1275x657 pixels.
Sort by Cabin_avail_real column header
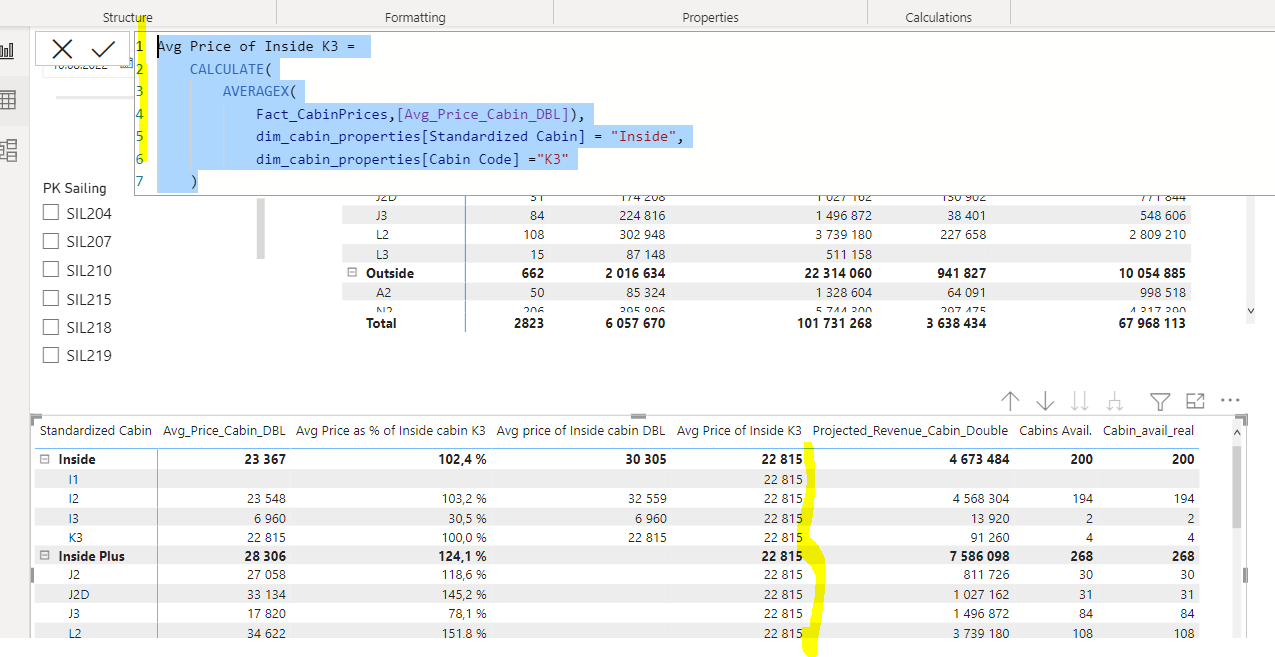(1148, 430)
